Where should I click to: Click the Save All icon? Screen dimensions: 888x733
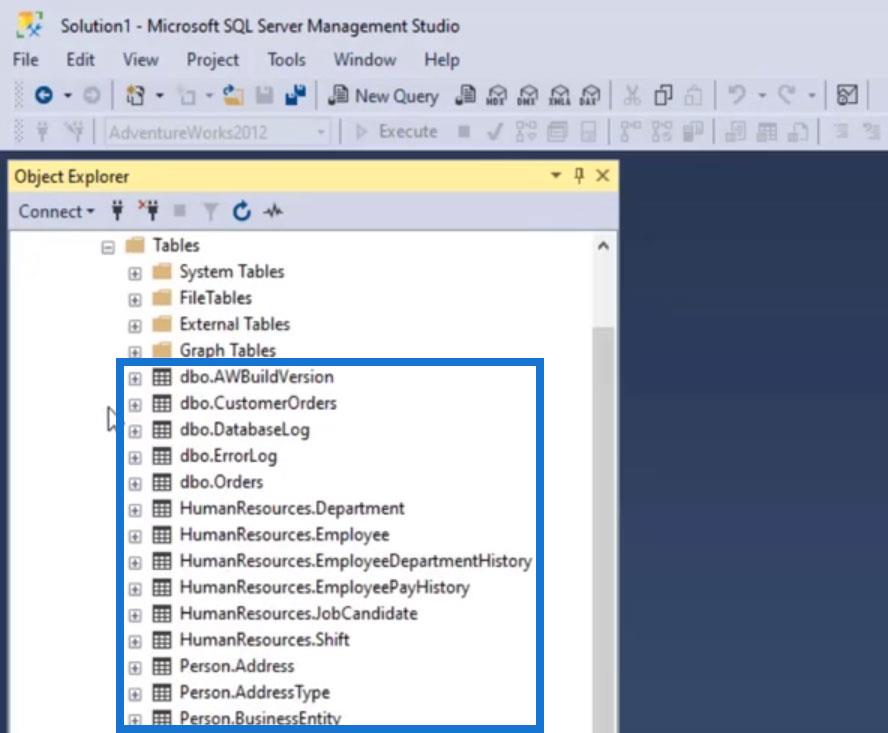[x=295, y=95]
